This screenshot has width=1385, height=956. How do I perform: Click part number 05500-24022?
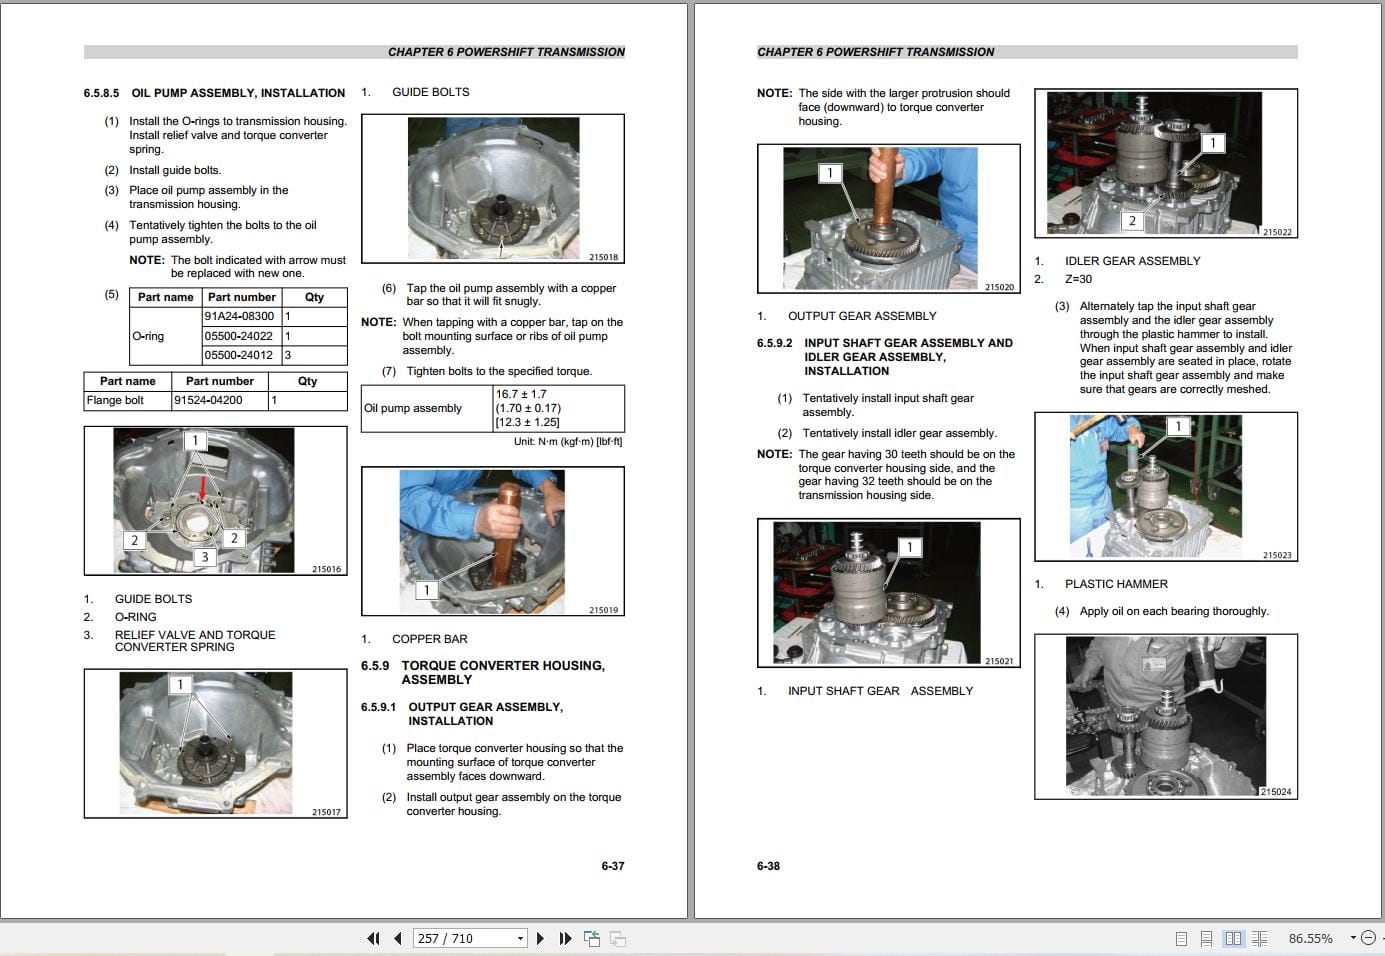(239, 336)
